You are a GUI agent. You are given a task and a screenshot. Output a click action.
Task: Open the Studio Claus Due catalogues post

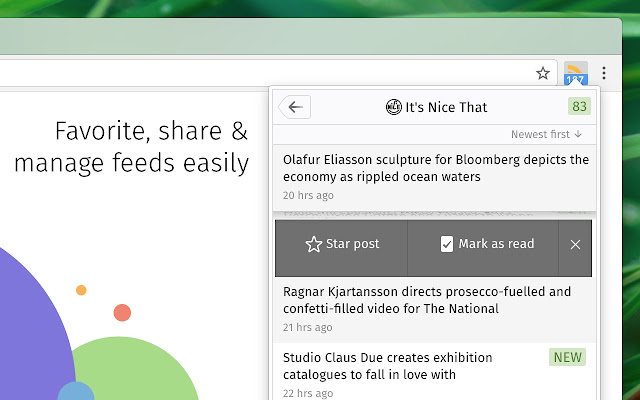pos(387,366)
